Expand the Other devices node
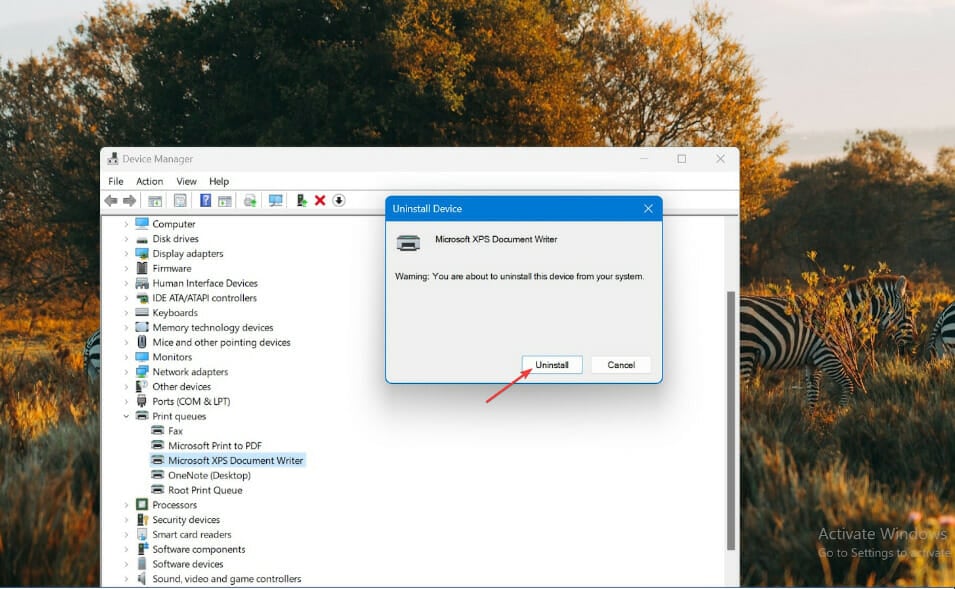Image resolution: width=955 pixels, height=589 pixels. click(x=126, y=387)
